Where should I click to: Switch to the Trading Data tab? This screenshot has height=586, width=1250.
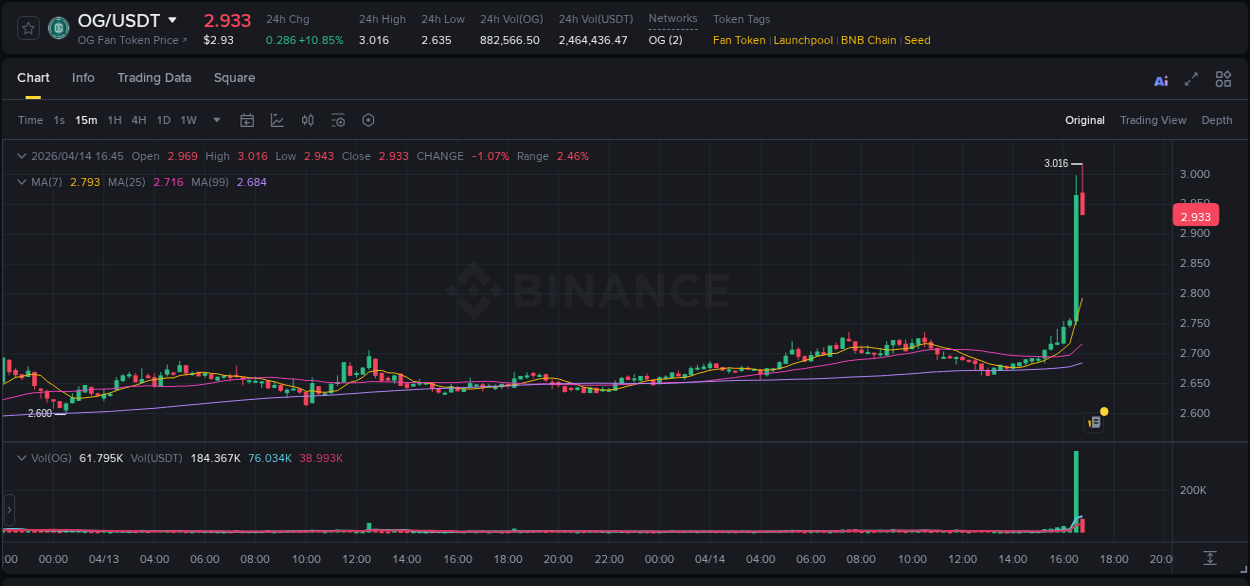point(154,77)
